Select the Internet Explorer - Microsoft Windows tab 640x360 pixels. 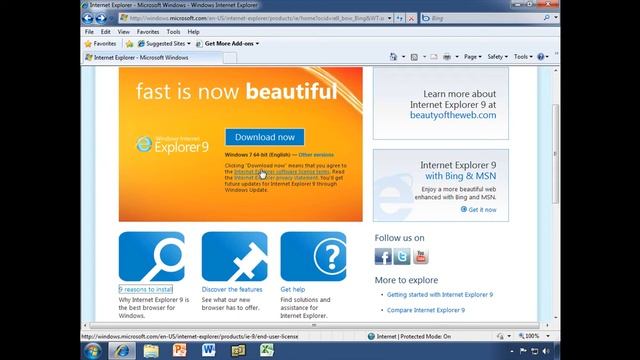click(x=152, y=58)
